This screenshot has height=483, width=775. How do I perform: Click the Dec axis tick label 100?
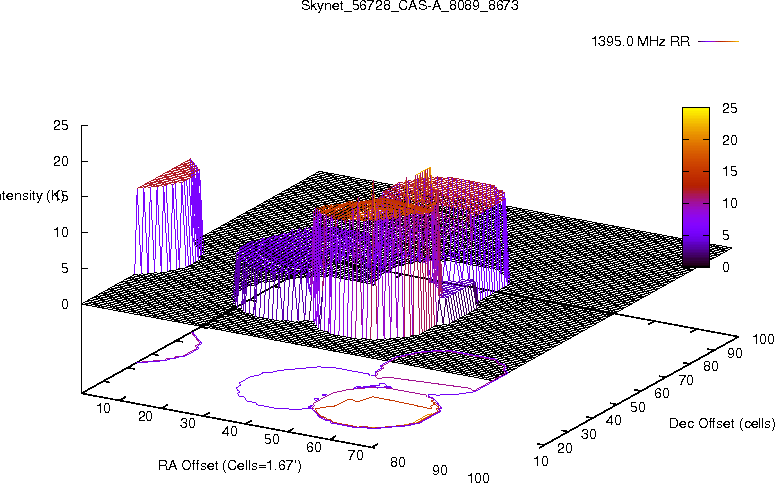(763, 339)
